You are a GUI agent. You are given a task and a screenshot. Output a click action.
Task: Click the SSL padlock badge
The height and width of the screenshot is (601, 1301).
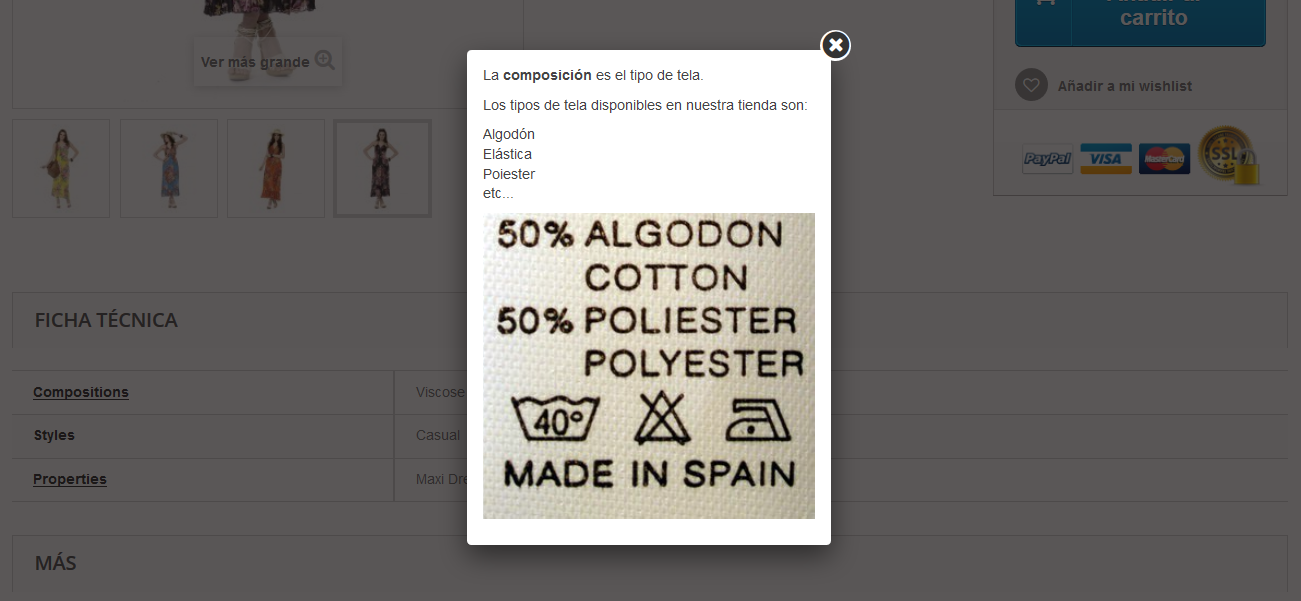pos(1229,155)
